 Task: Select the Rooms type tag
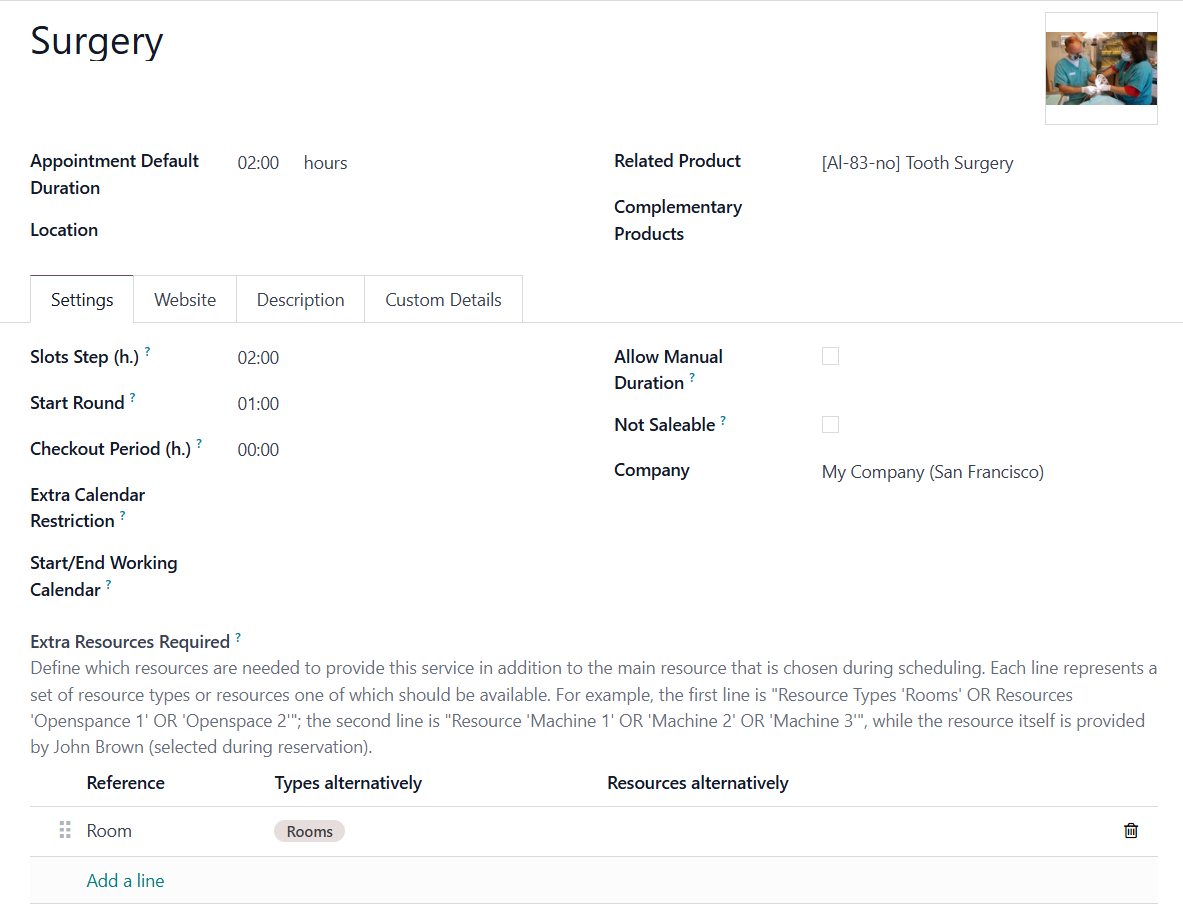coord(309,831)
